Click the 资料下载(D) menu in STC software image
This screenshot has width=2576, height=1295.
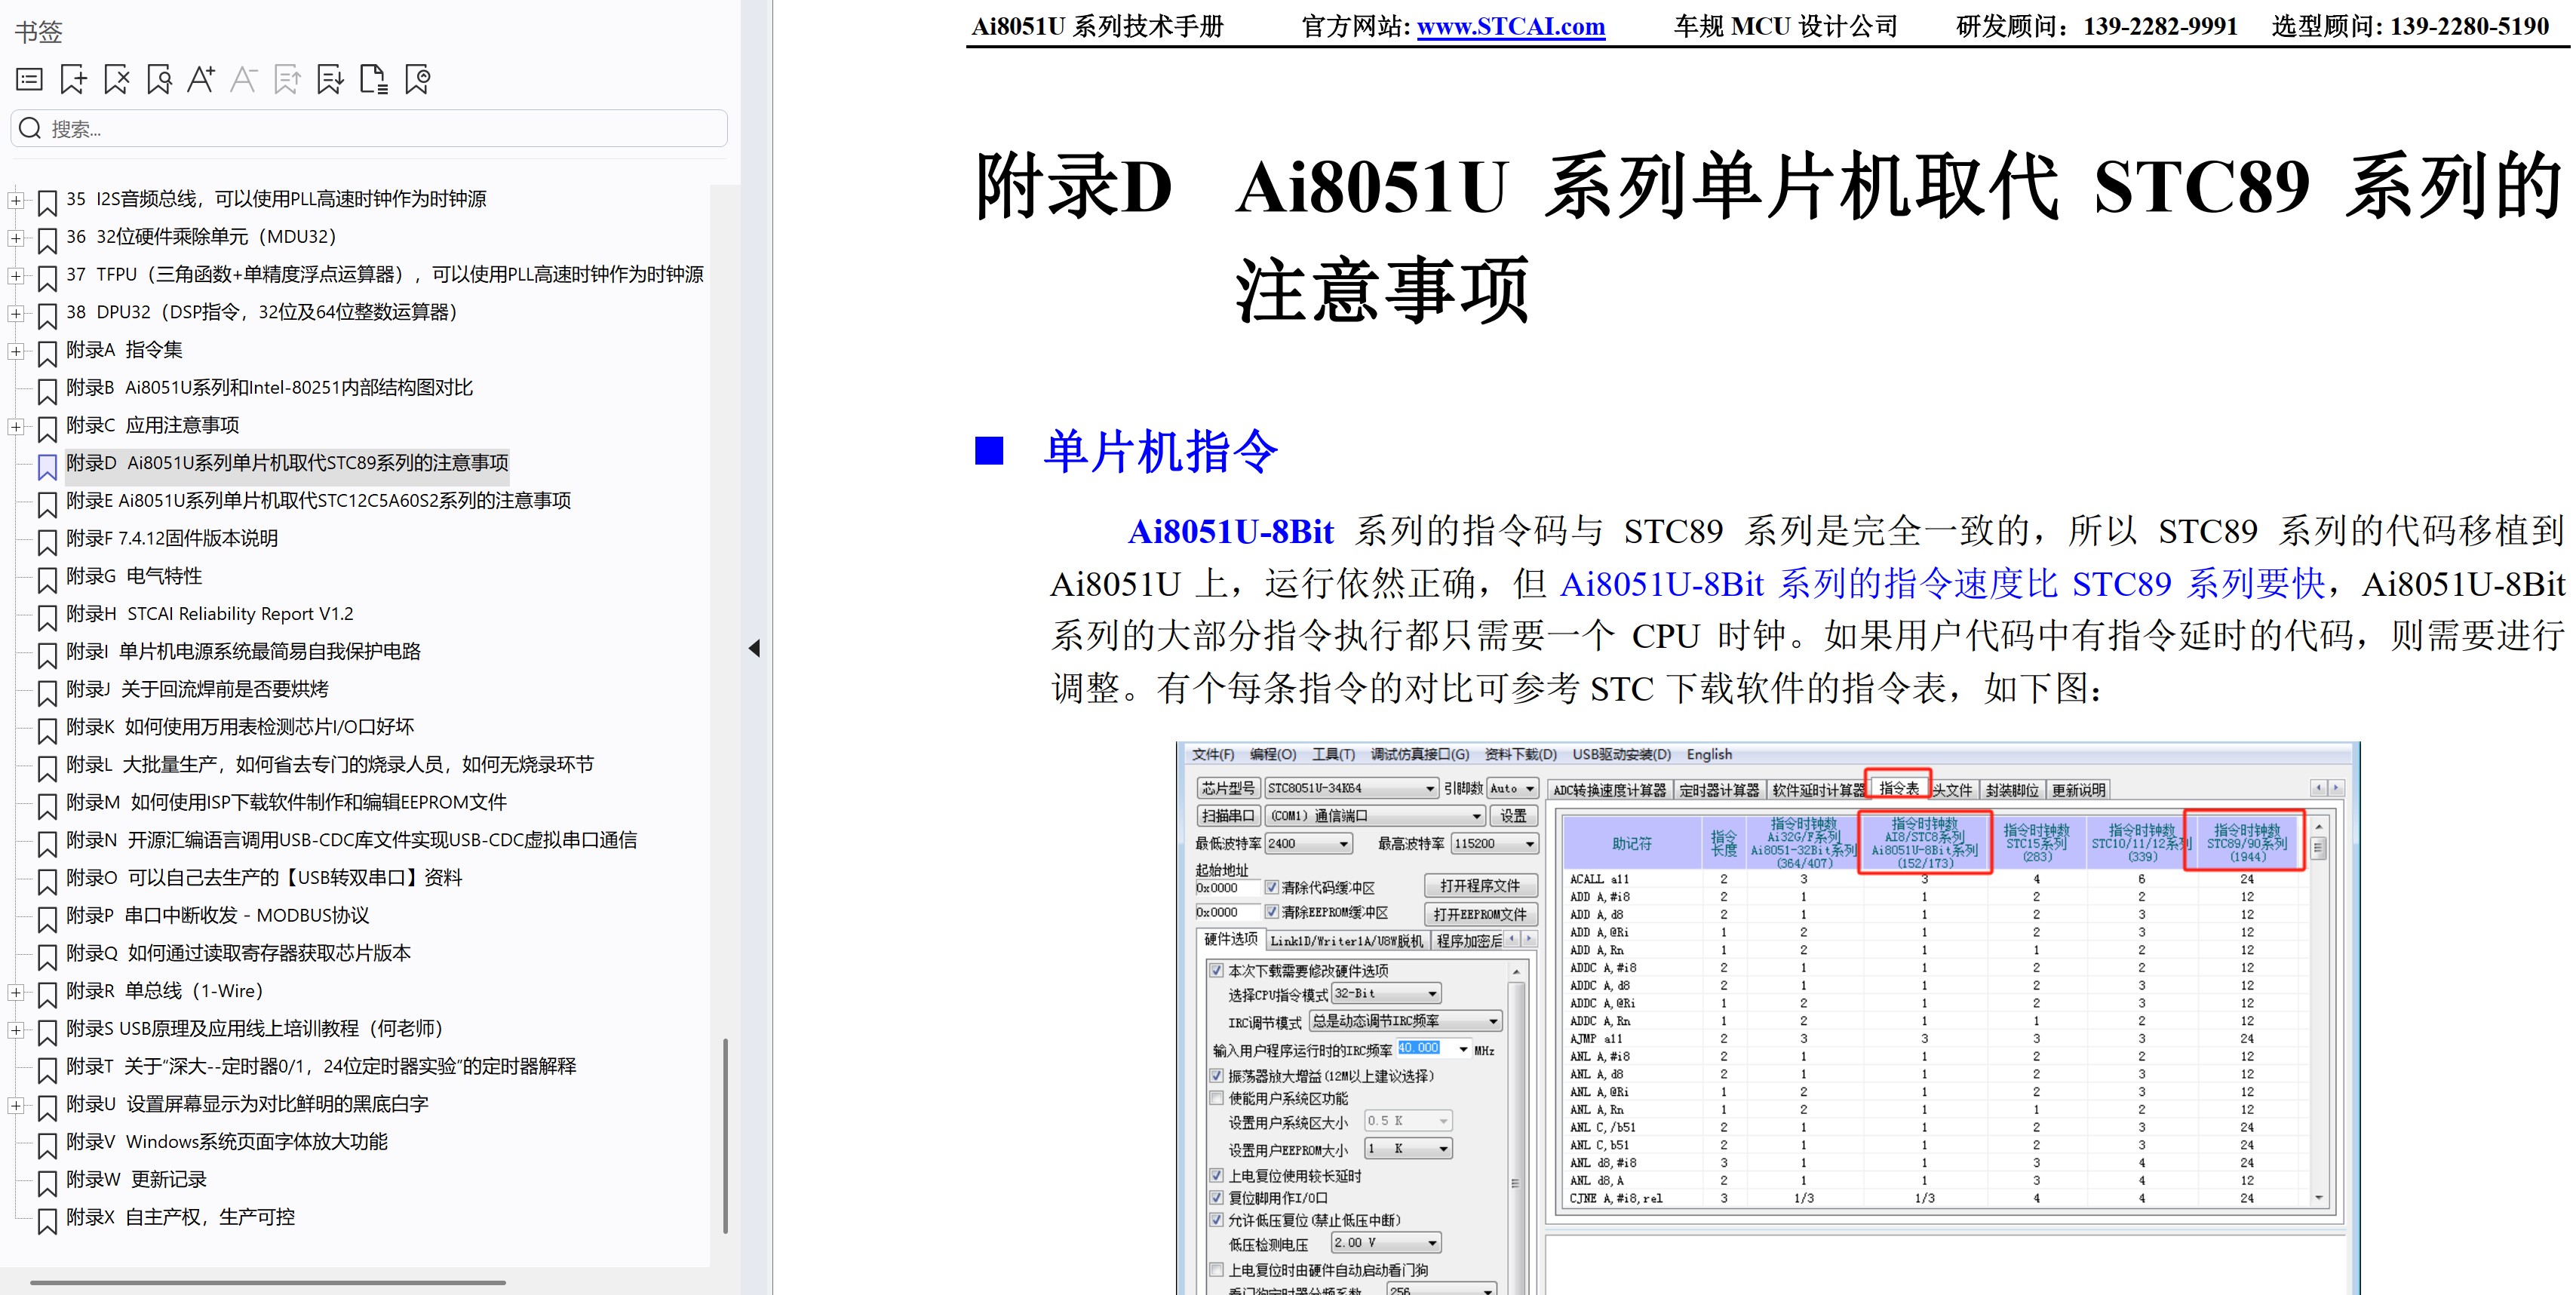1520,754
